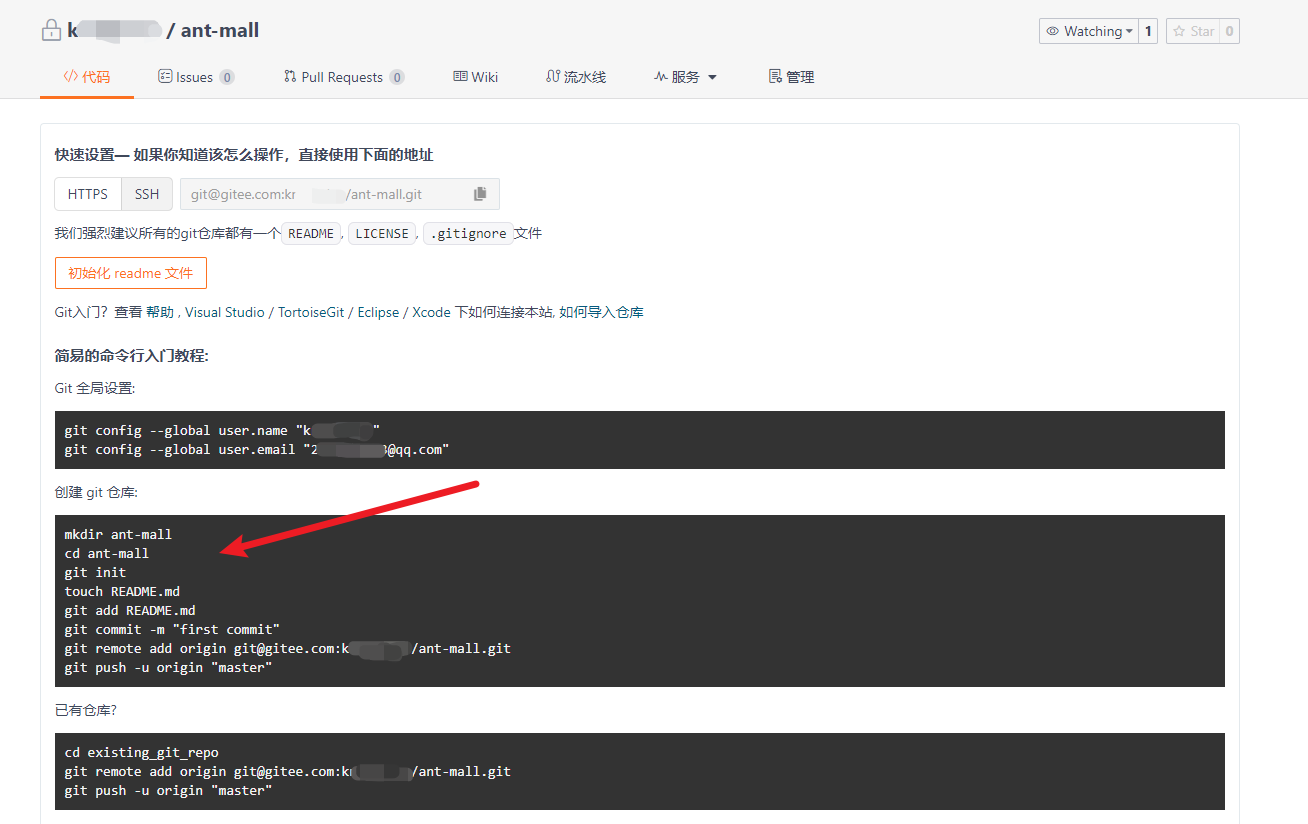Click the ant-mall repository name link

click(x=220, y=31)
